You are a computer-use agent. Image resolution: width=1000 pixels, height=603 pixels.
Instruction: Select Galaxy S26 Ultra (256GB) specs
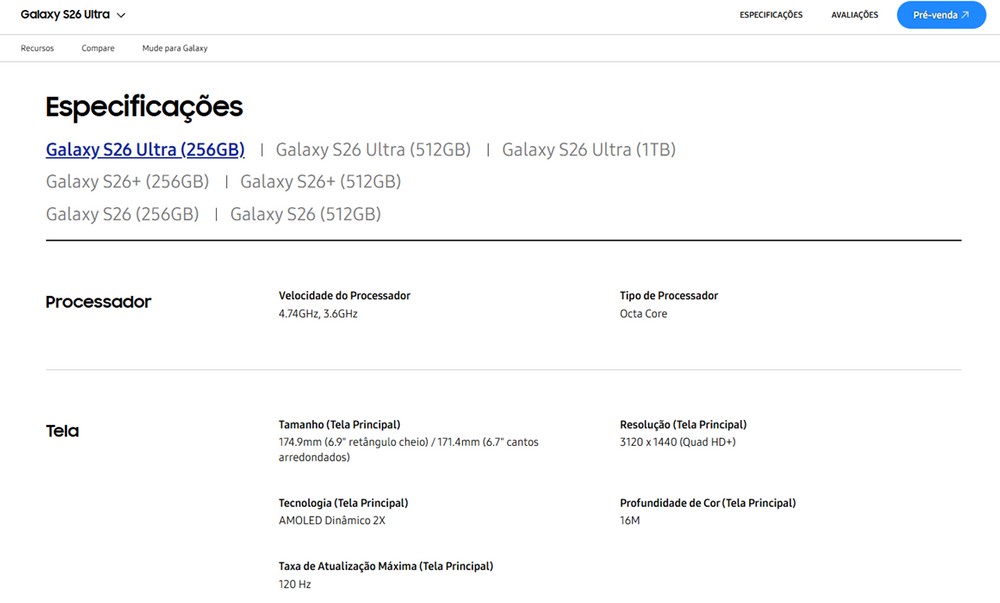click(145, 149)
